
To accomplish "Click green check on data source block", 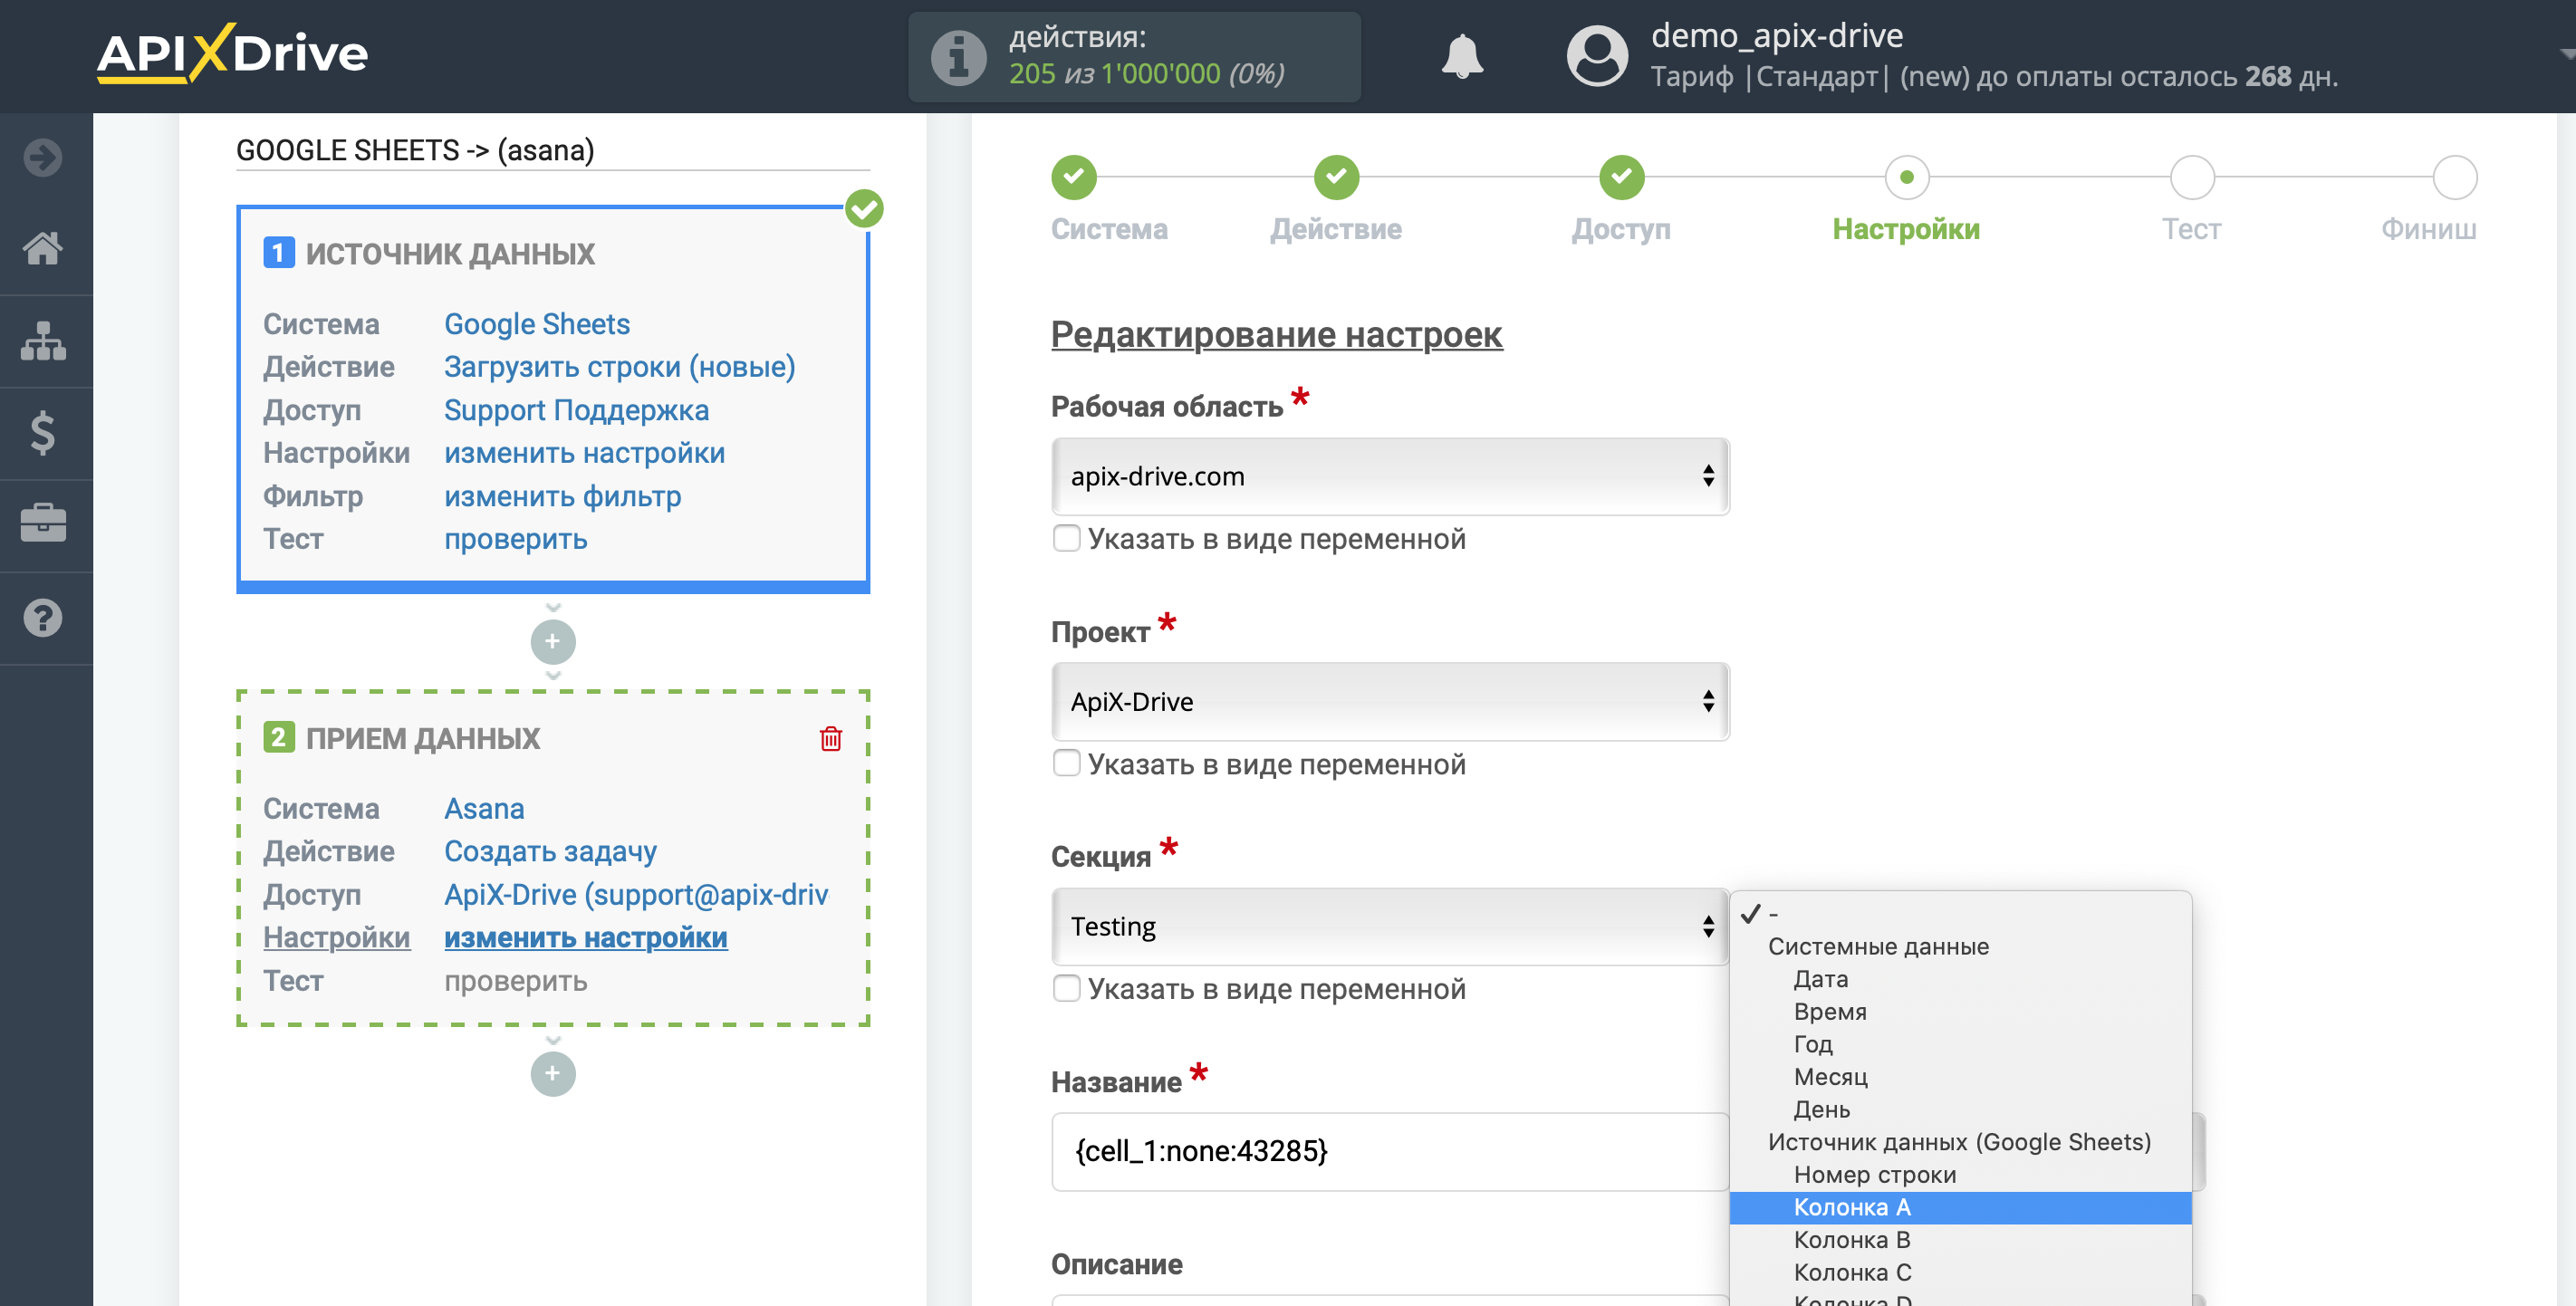I will tap(864, 209).
